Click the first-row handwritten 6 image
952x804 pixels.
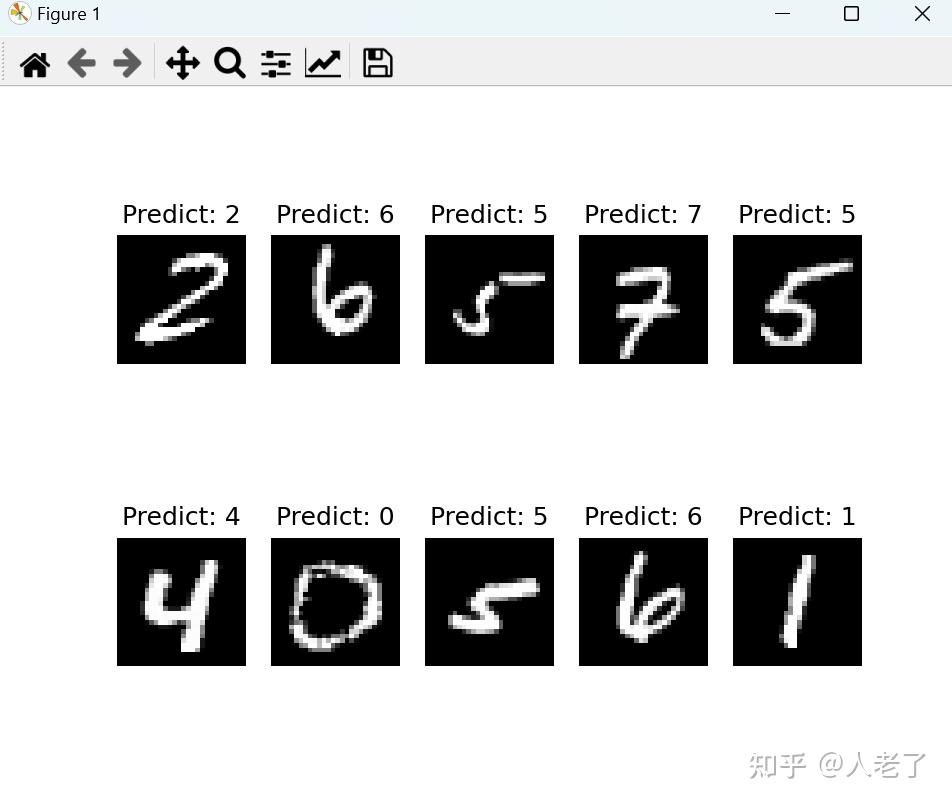pos(335,299)
